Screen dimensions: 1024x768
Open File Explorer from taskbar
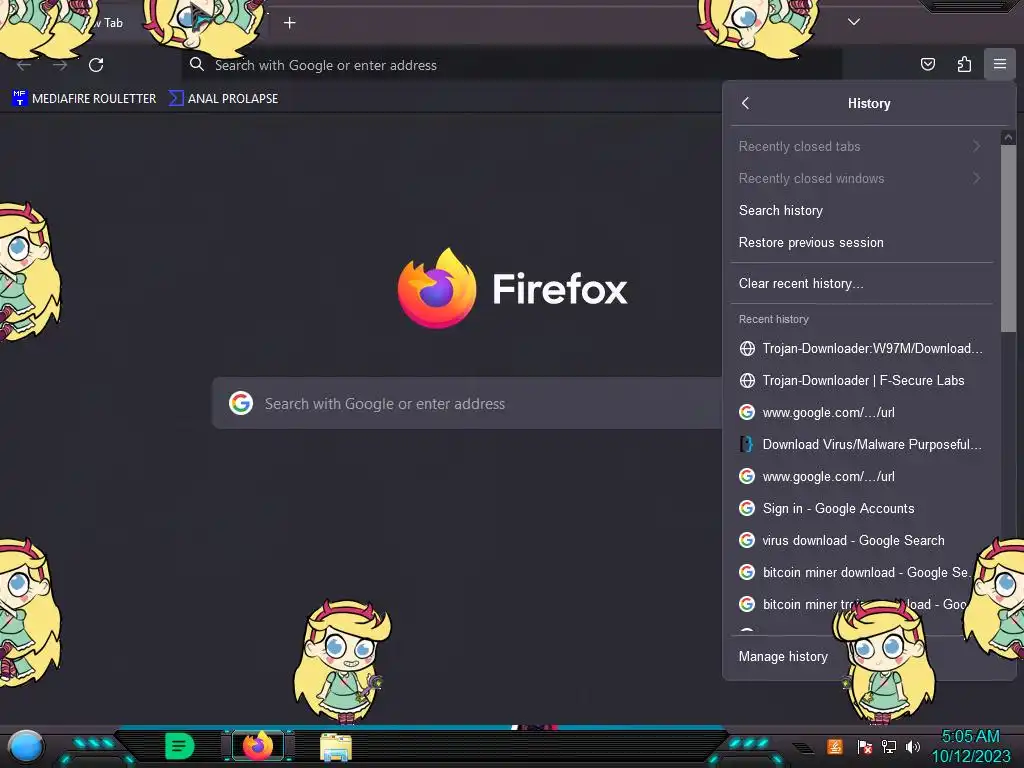point(336,746)
